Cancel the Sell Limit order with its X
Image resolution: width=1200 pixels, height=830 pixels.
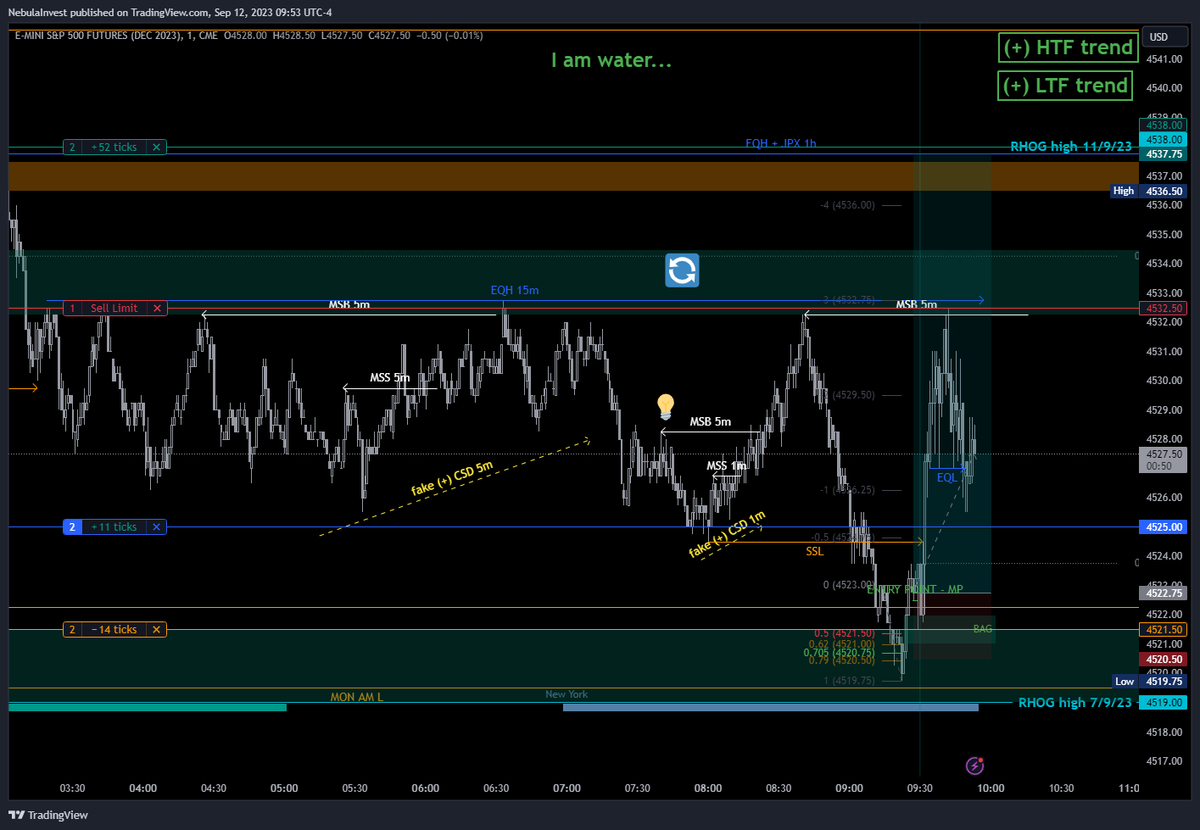[x=156, y=308]
